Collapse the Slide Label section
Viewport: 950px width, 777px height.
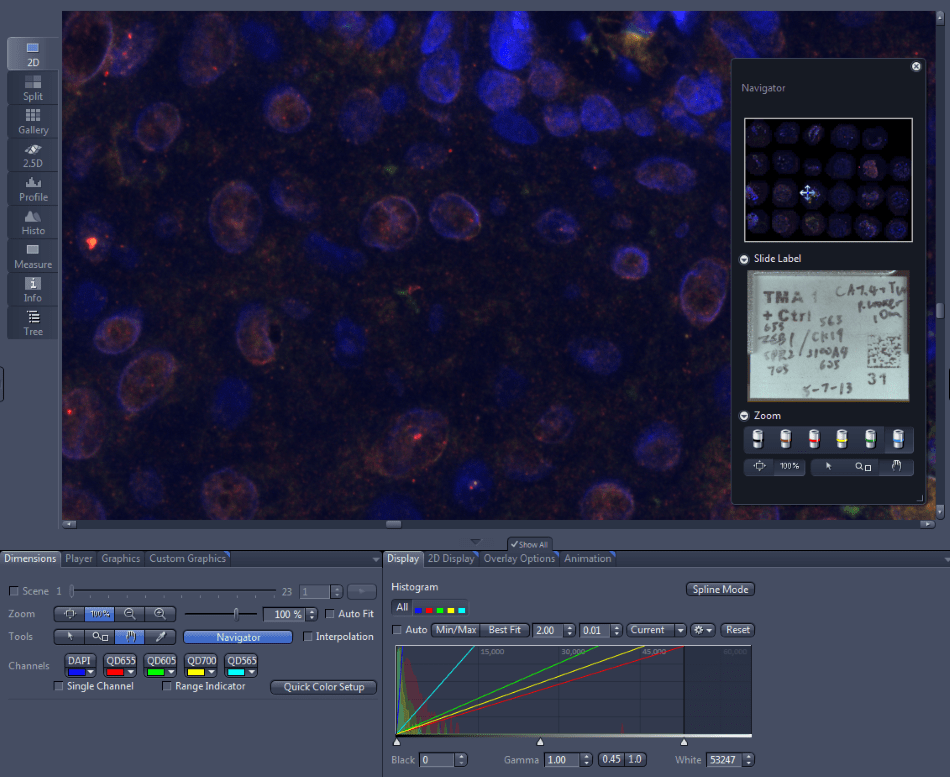coord(744,259)
